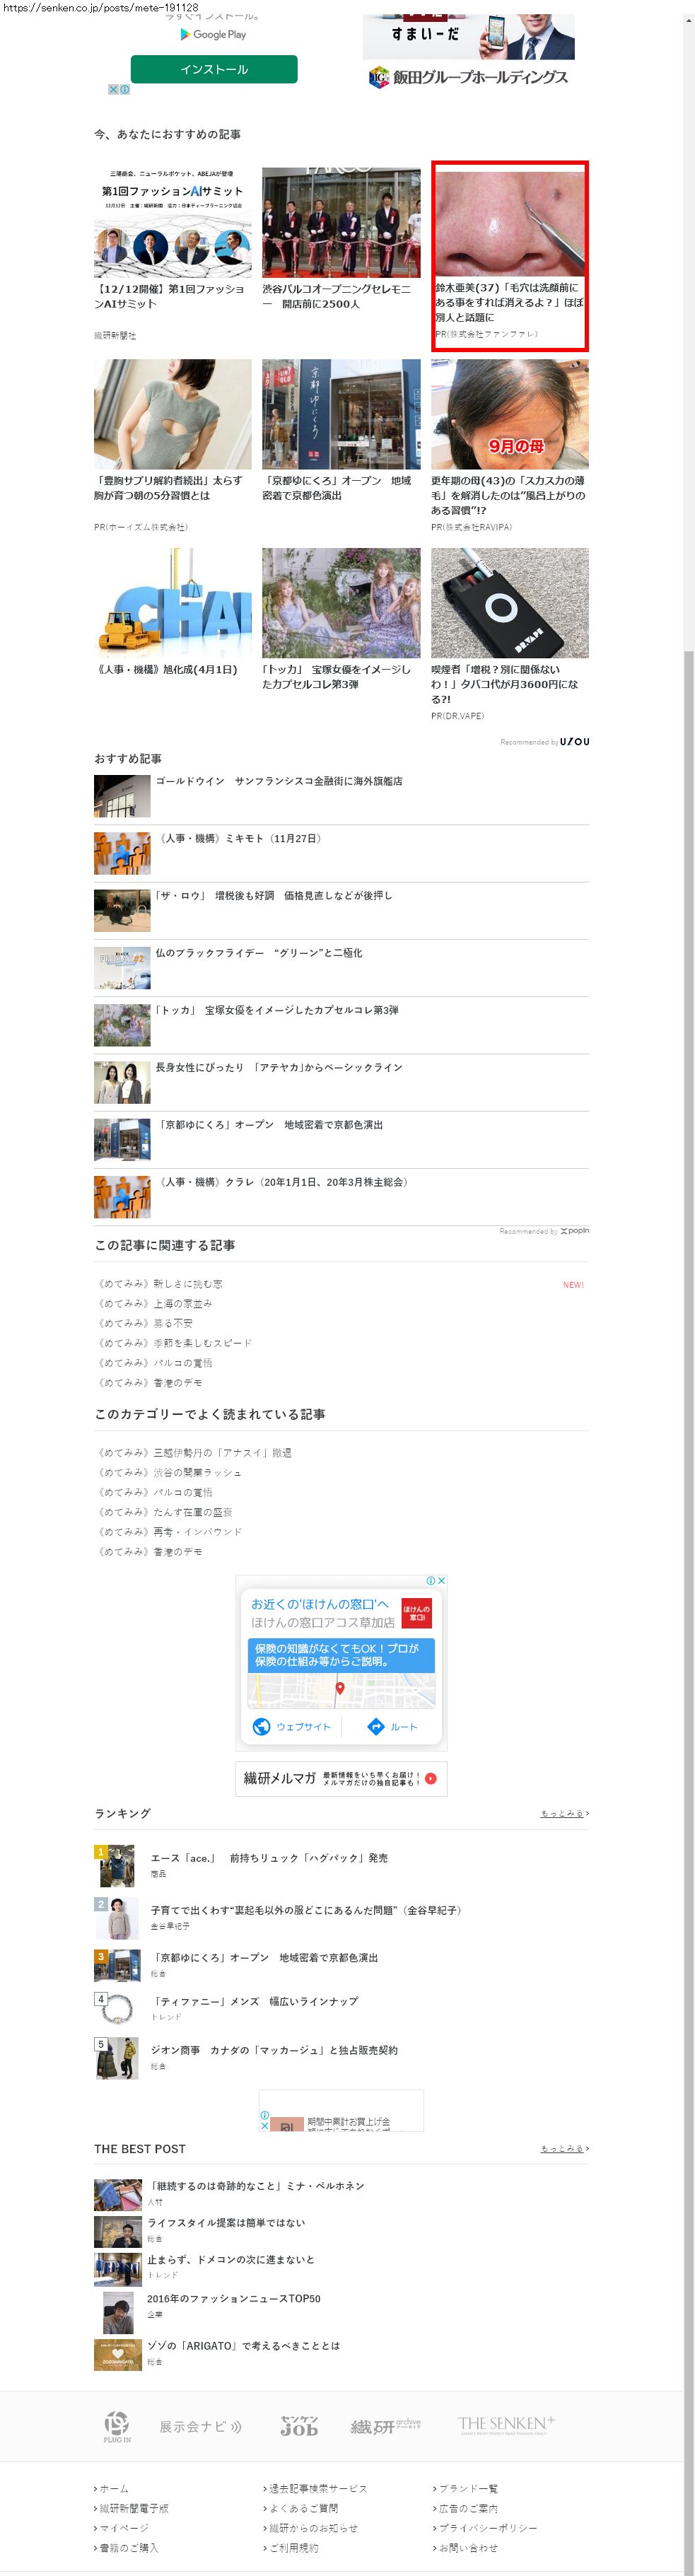Open THE SENKEN+ logo link
Viewport: 695px width, 2576px height.
pyautogui.click(x=505, y=2424)
